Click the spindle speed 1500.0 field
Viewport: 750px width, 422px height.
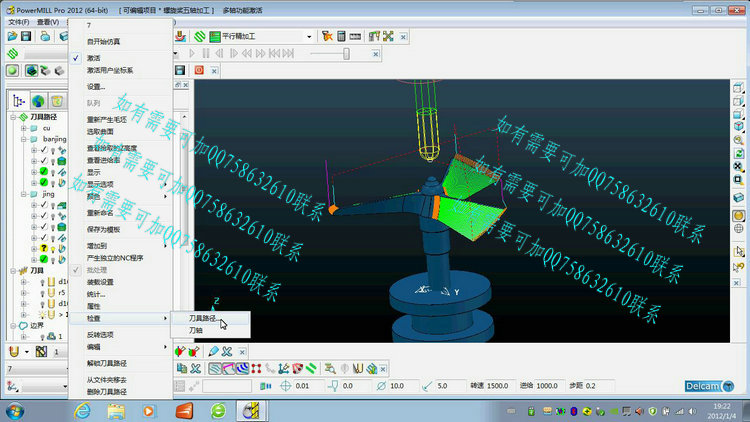click(500, 386)
